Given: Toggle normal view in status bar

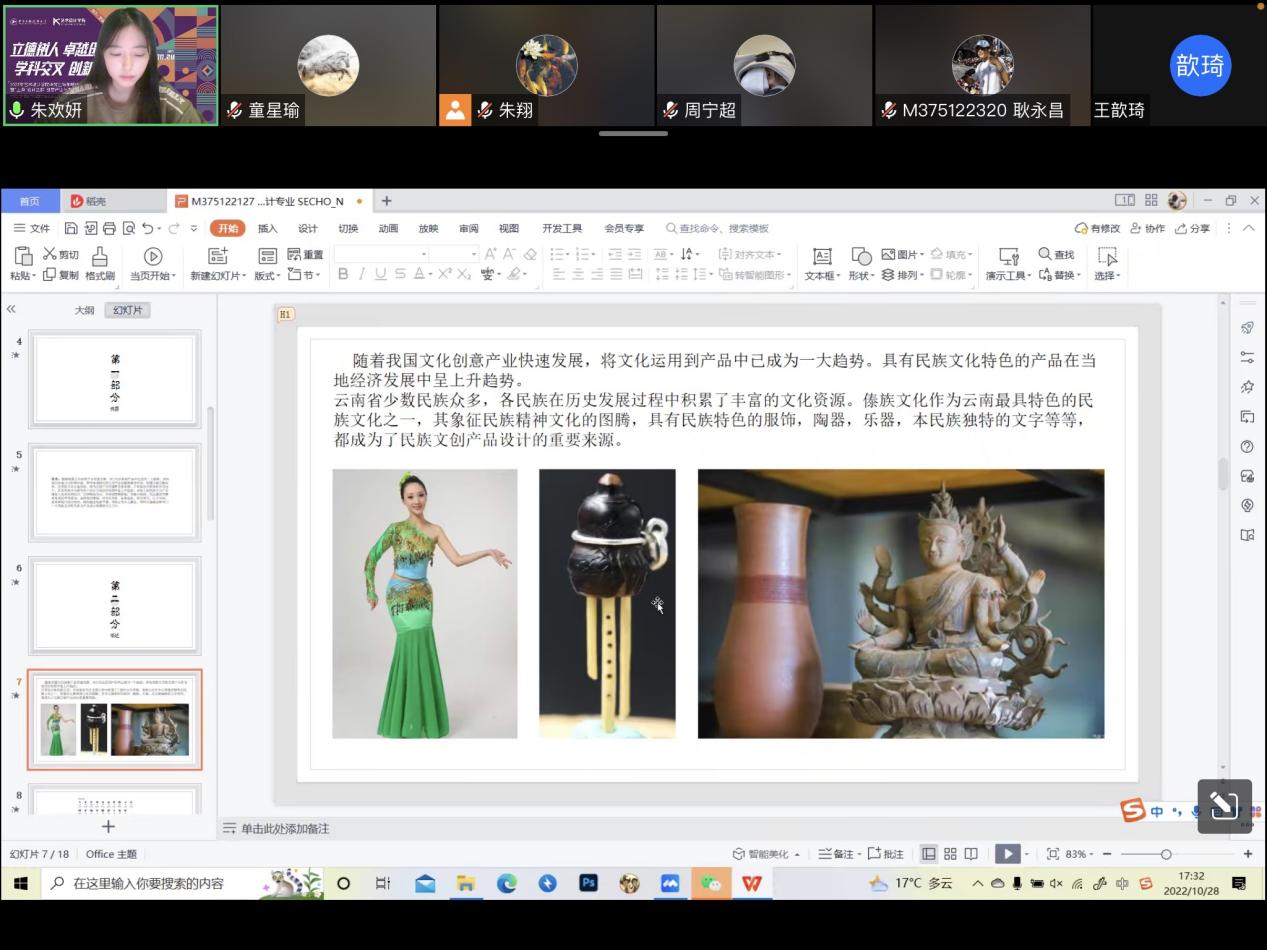Looking at the screenshot, I should (x=929, y=854).
